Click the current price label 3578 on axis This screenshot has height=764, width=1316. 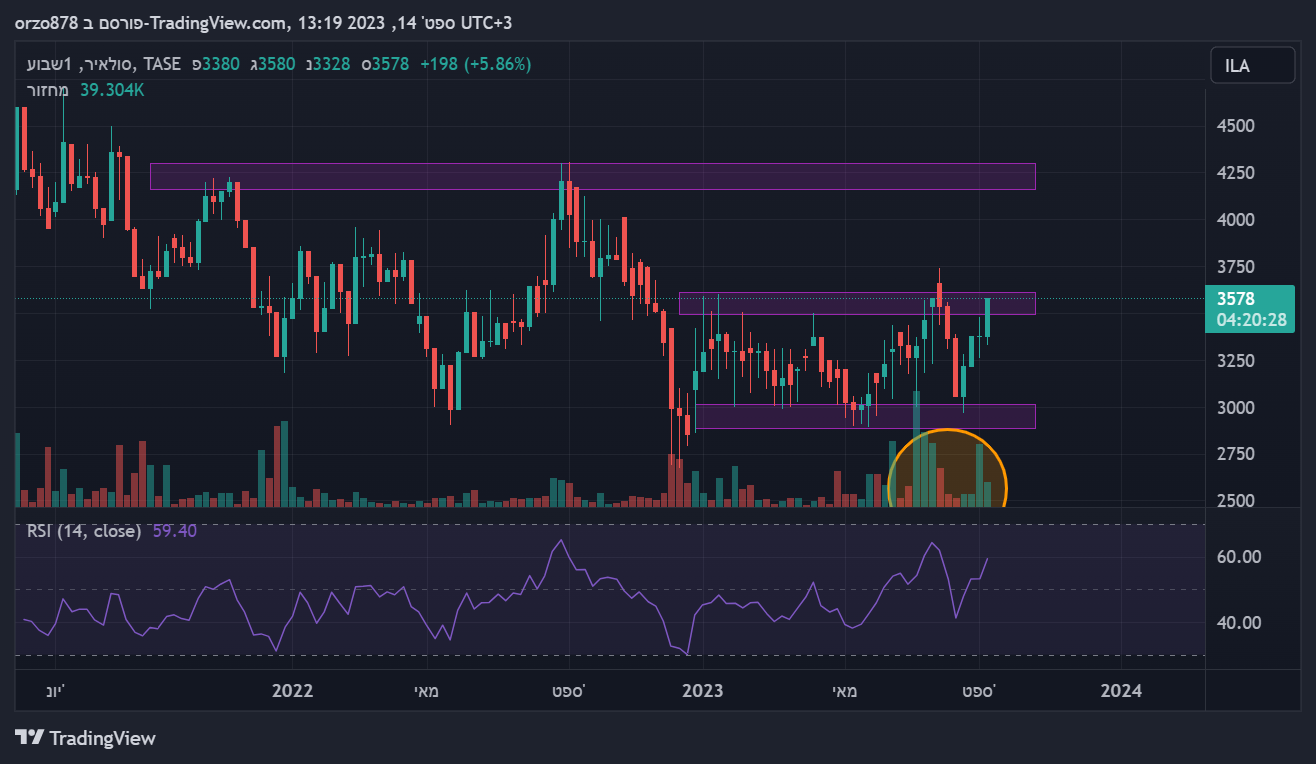(1235, 299)
